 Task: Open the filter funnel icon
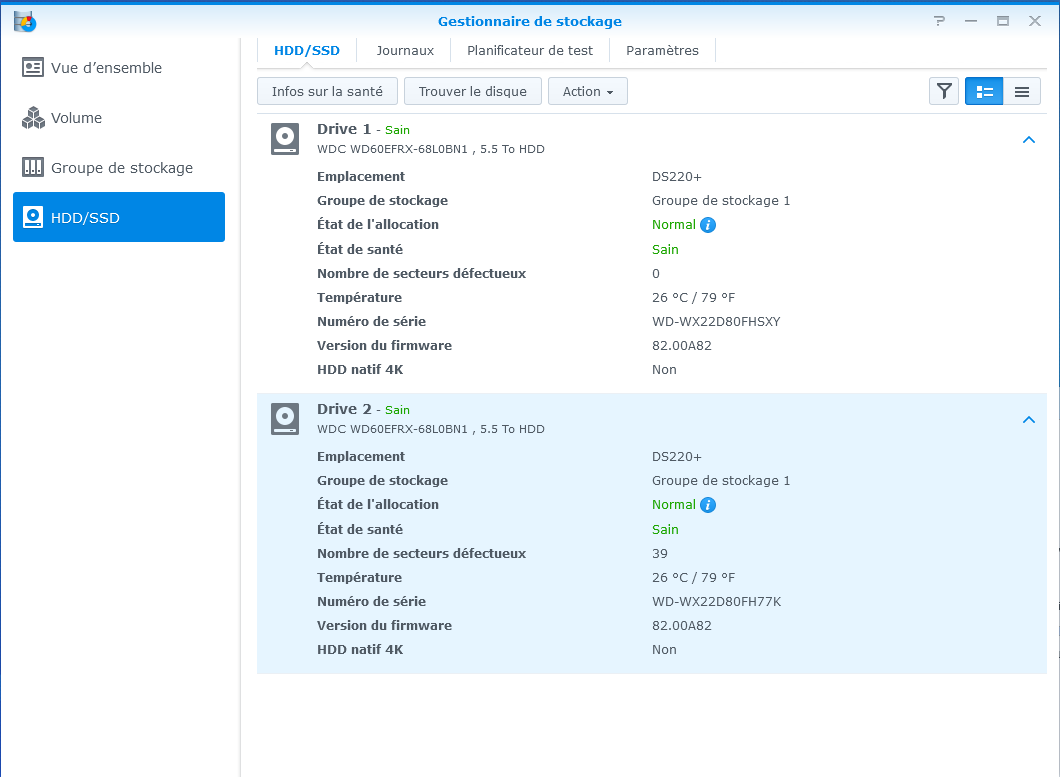(943, 92)
